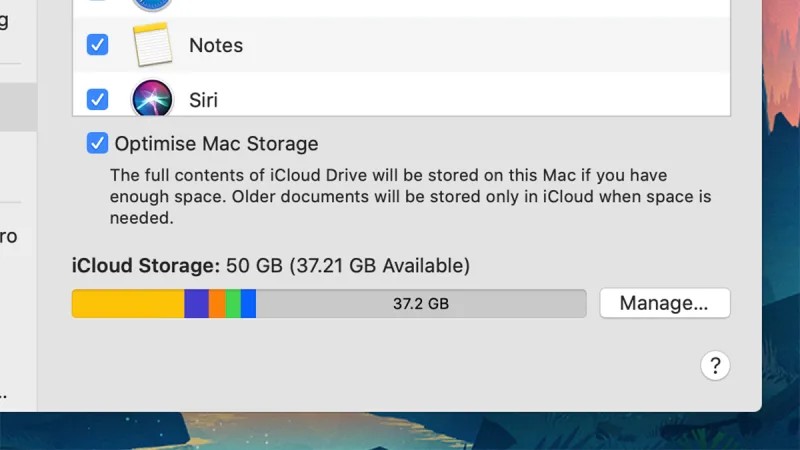Image resolution: width=800 pixels, height=450 pixels.
Task: Click the gray 37.2 GB free space portion
Action: (421, 304)
